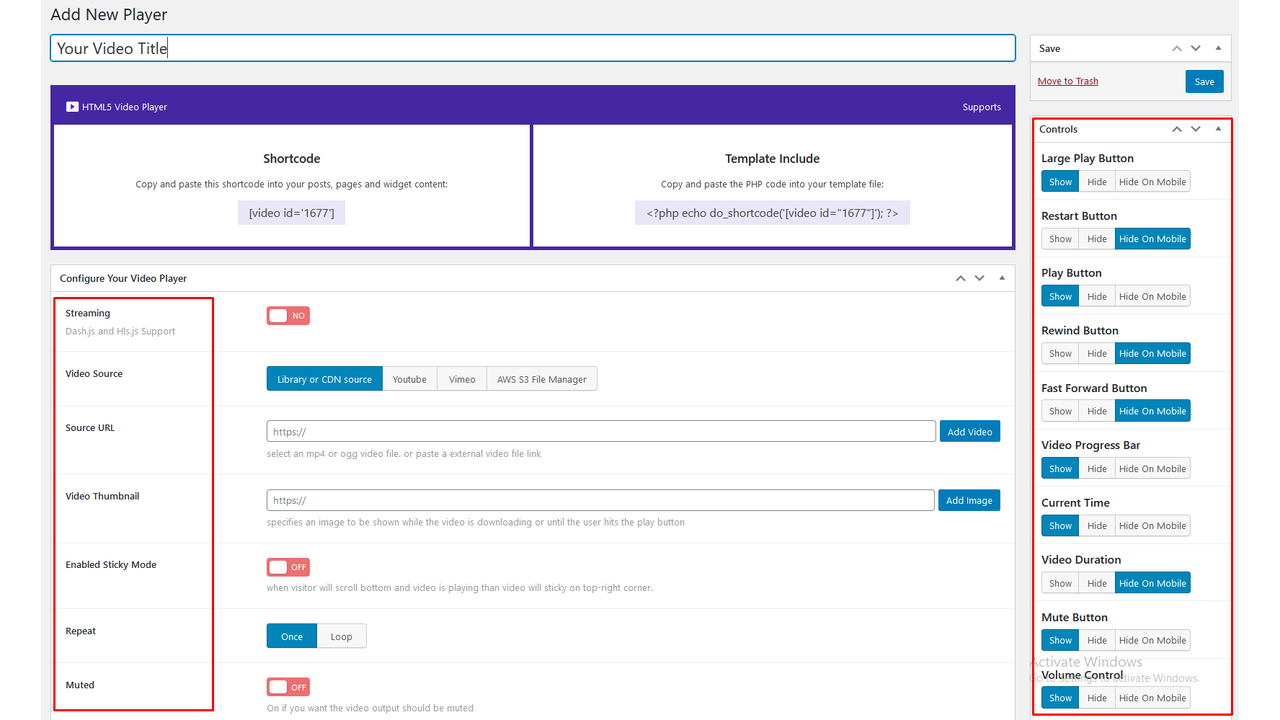Click the Controls panel move-up arrow
The image size is (1280, 720).
tap(1177, 129)
